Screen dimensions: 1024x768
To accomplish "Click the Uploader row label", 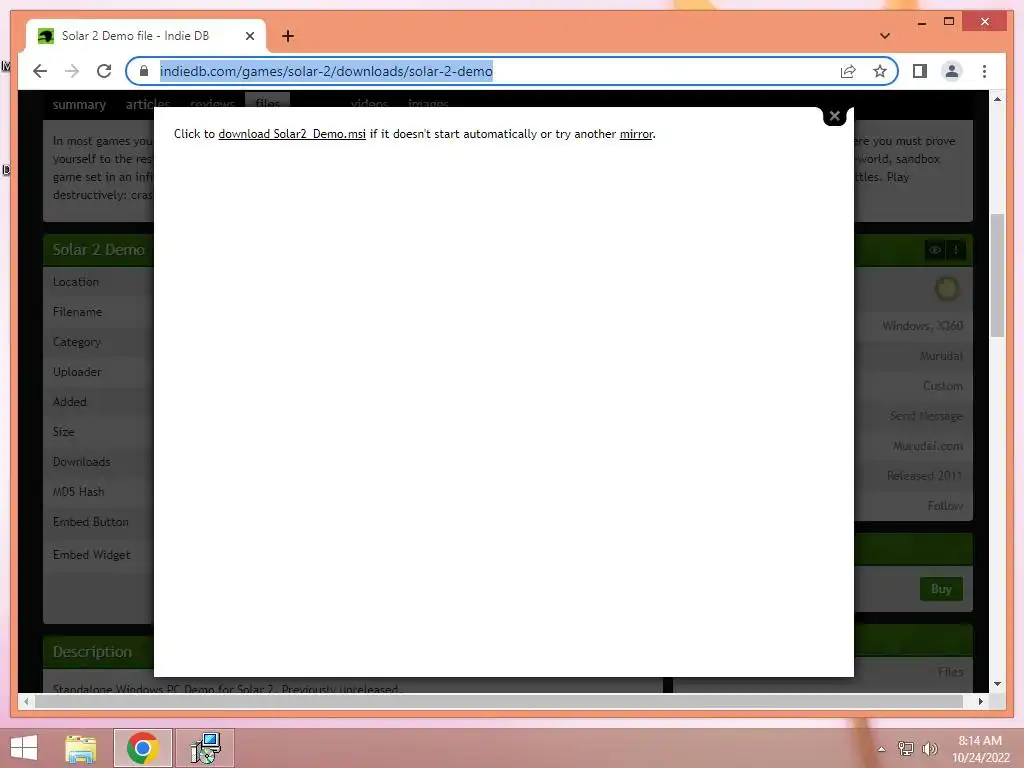I will point(77,372).
